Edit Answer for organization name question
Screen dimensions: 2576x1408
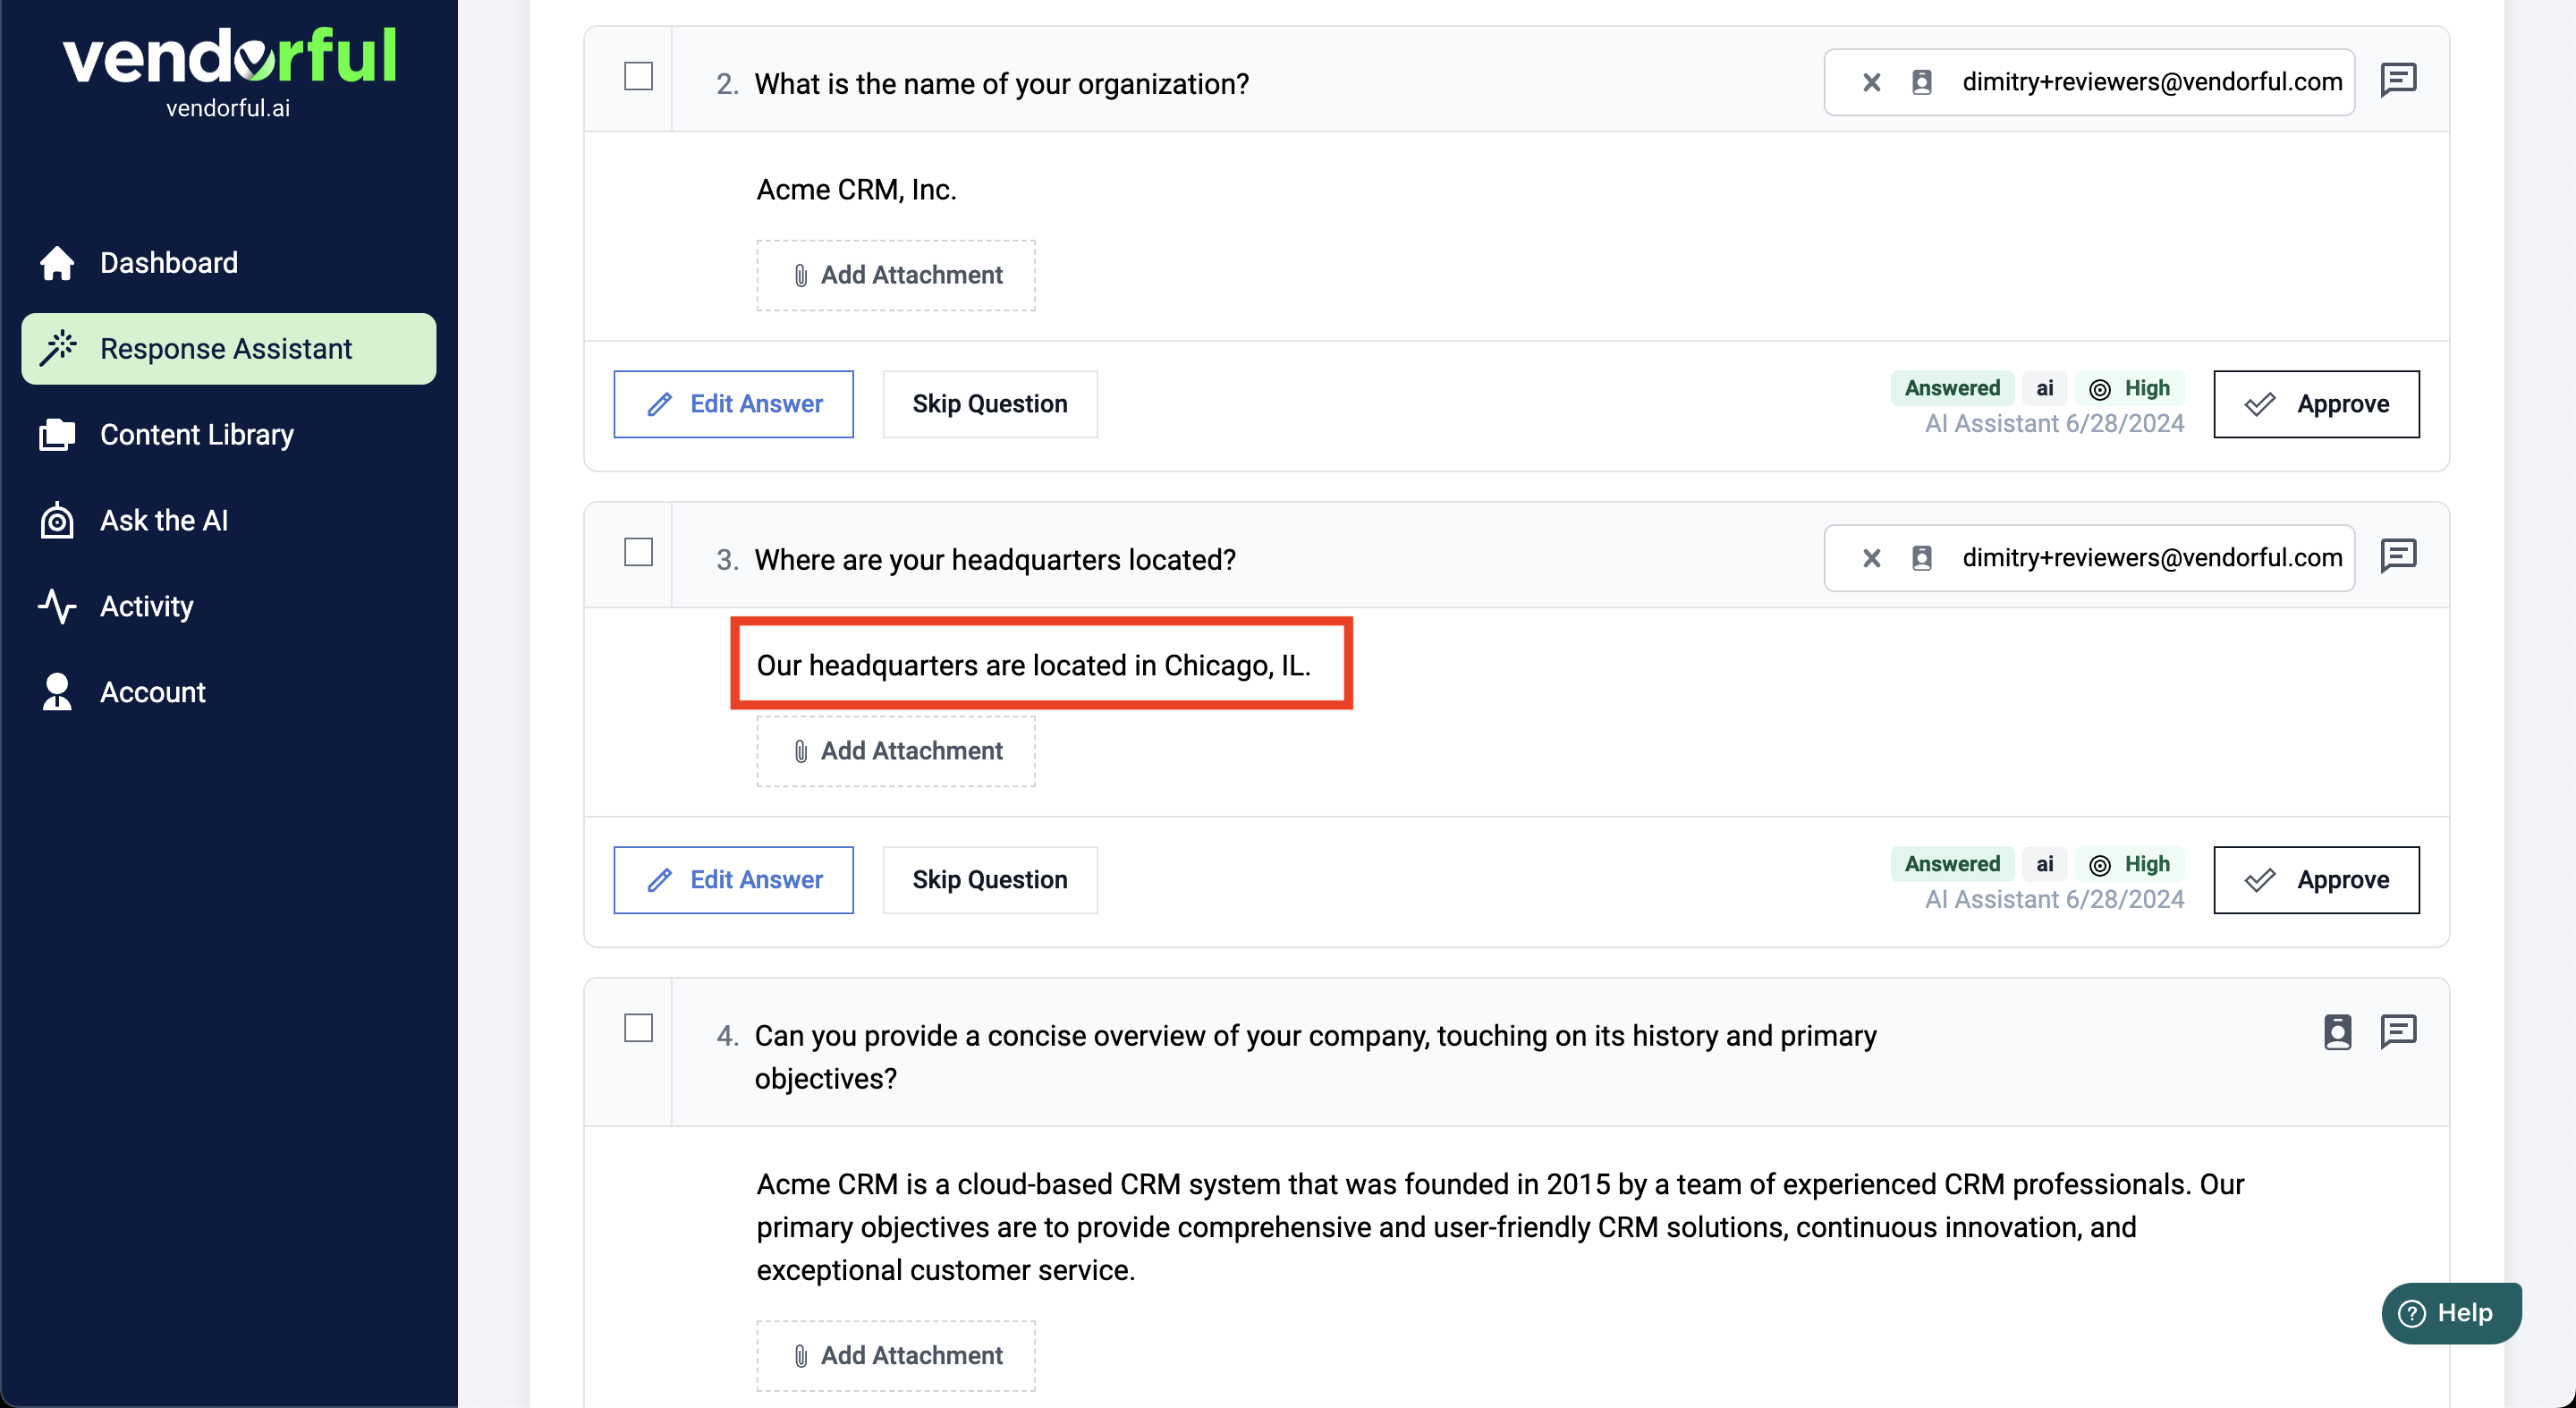click(733, 404)
